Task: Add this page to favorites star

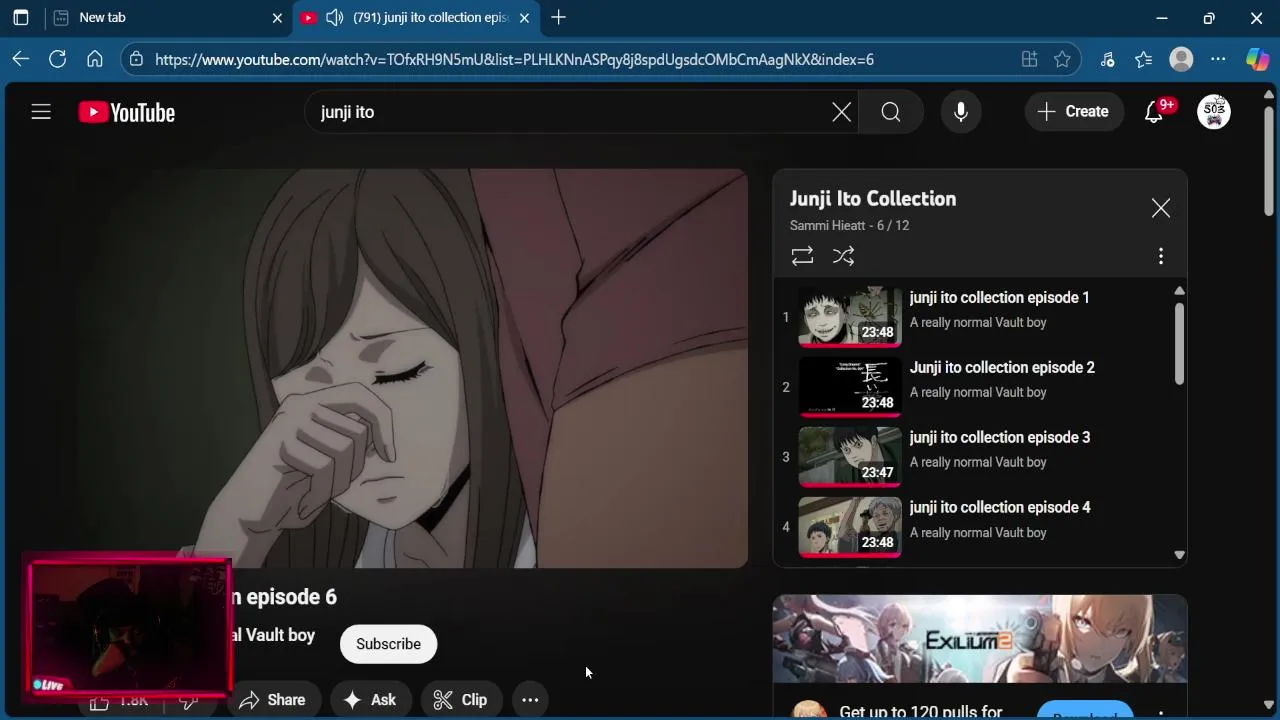Action: [1062, 60]
